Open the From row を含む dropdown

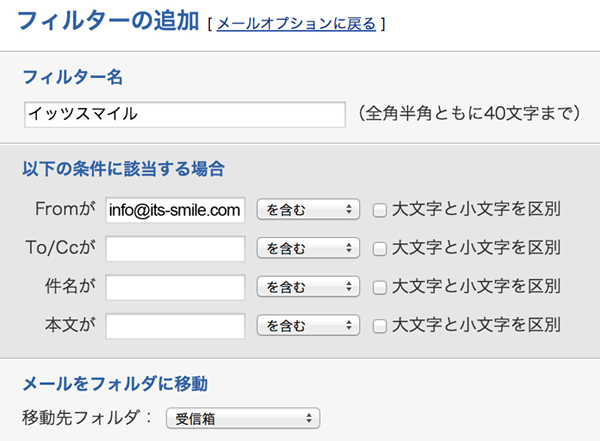[308, 210]
